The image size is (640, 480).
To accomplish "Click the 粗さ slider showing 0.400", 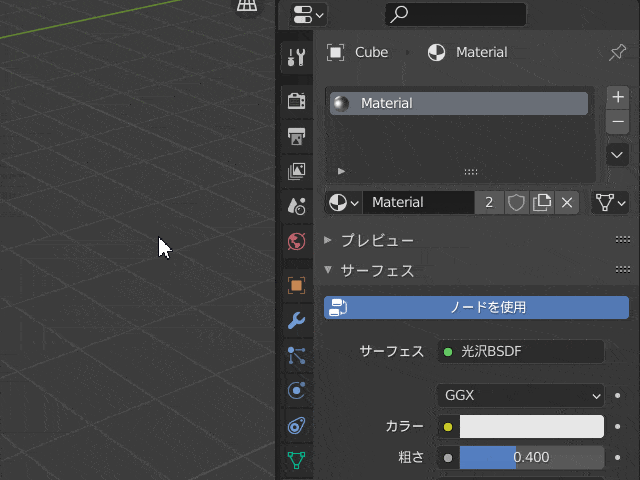I will [532, 458].
